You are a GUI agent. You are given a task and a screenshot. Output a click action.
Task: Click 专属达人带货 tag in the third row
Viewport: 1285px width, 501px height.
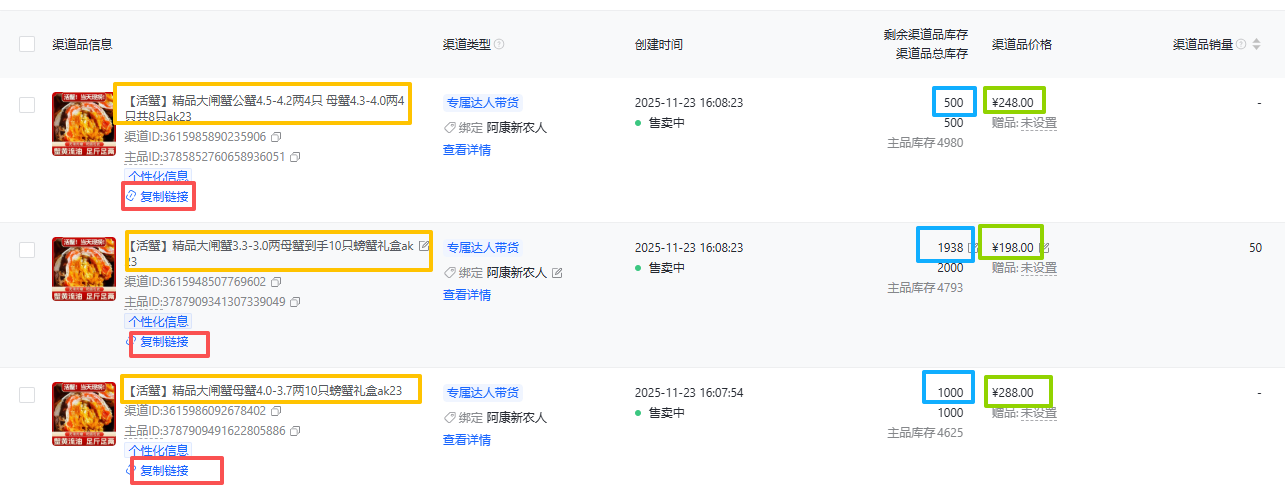click(484, 392)
